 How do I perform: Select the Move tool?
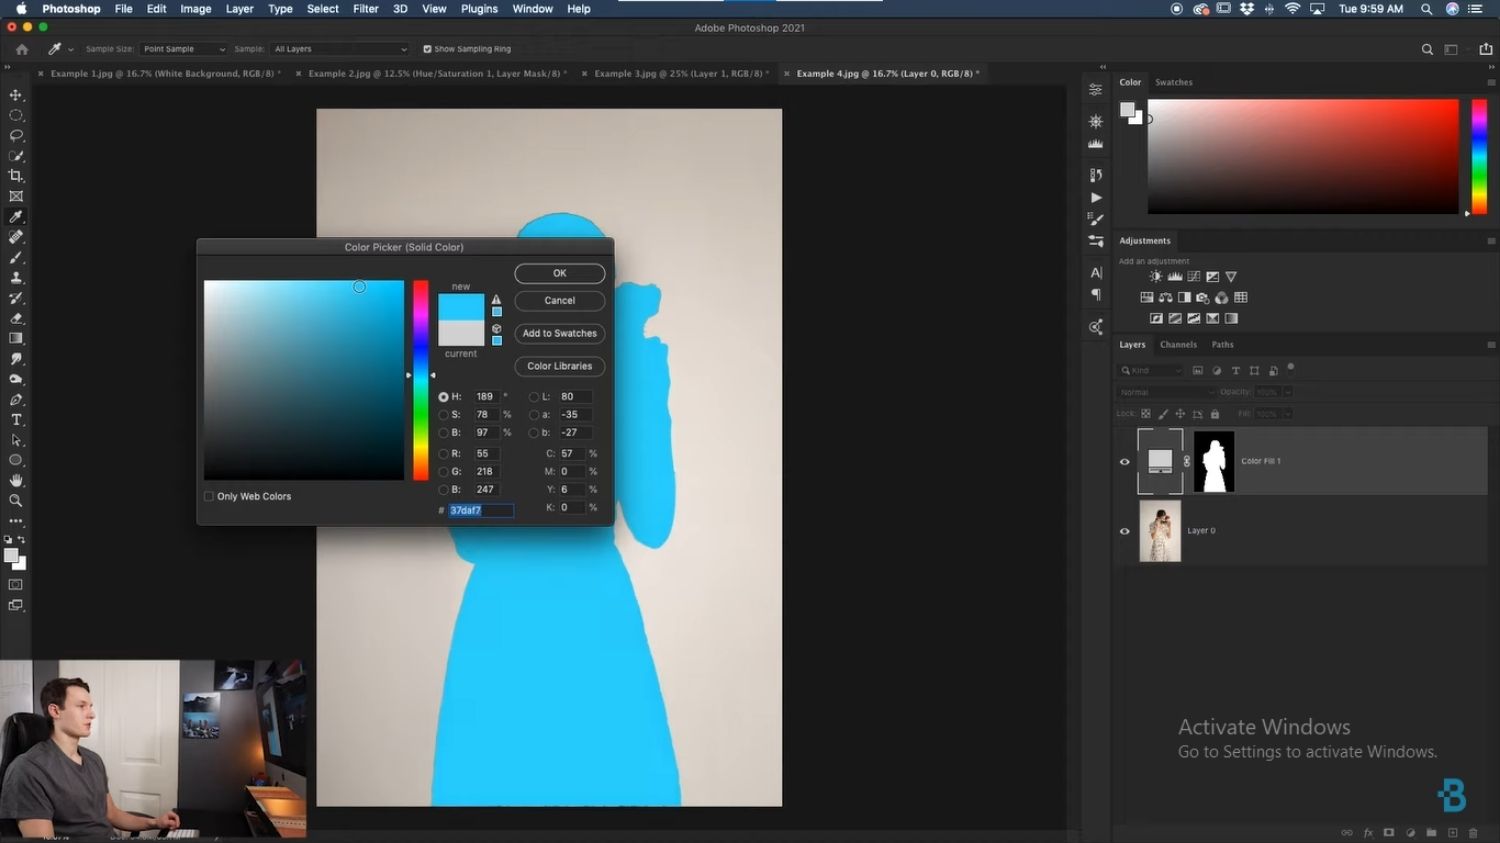(16, 94)
